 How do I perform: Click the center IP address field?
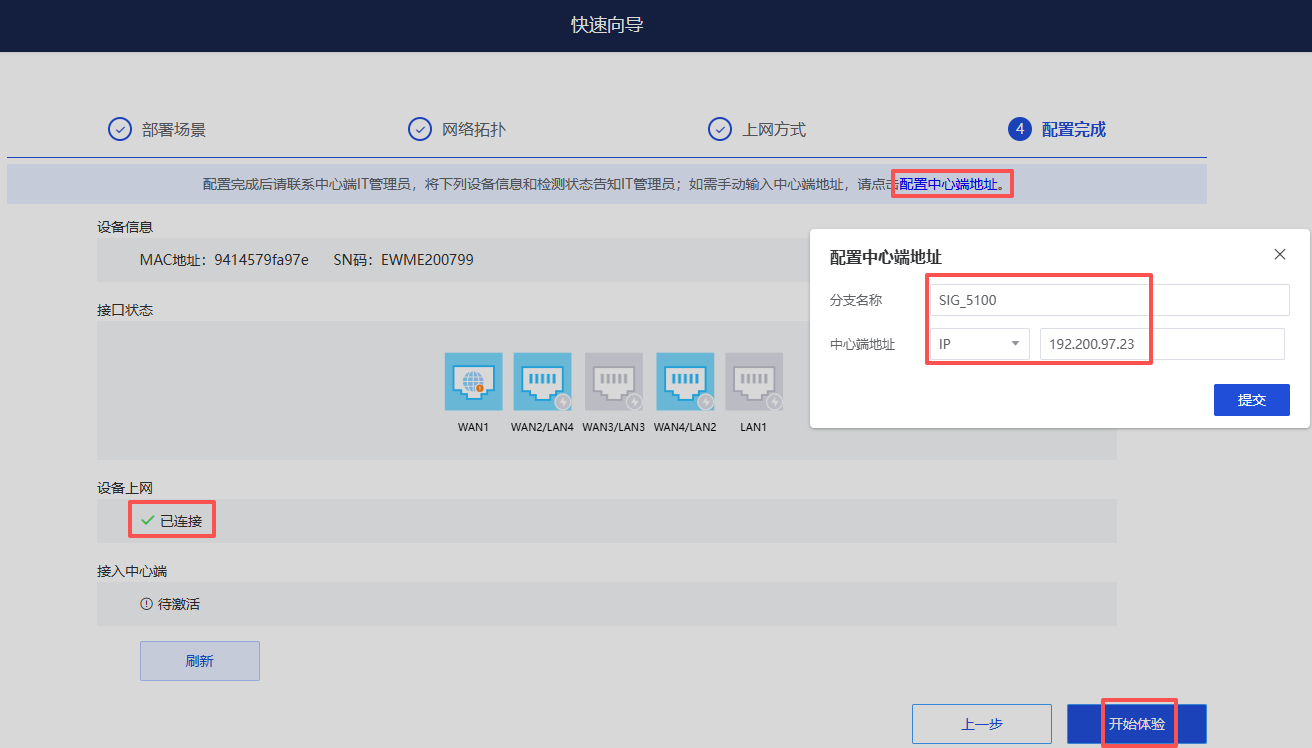click(1161, 344)
